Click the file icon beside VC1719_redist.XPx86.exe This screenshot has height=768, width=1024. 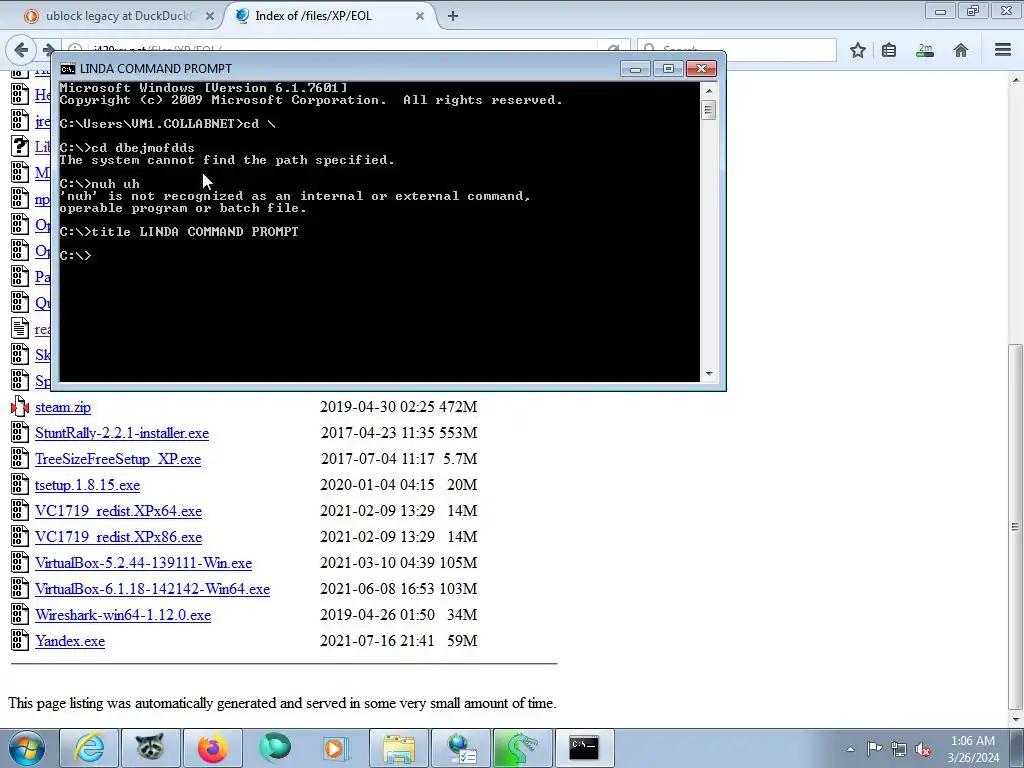(20, 537)
